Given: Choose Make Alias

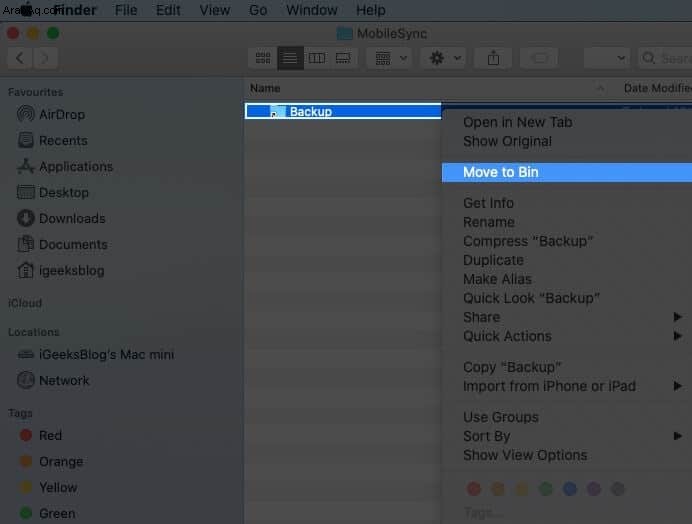Looking at the screenshot, I should [x=497, y=279].
